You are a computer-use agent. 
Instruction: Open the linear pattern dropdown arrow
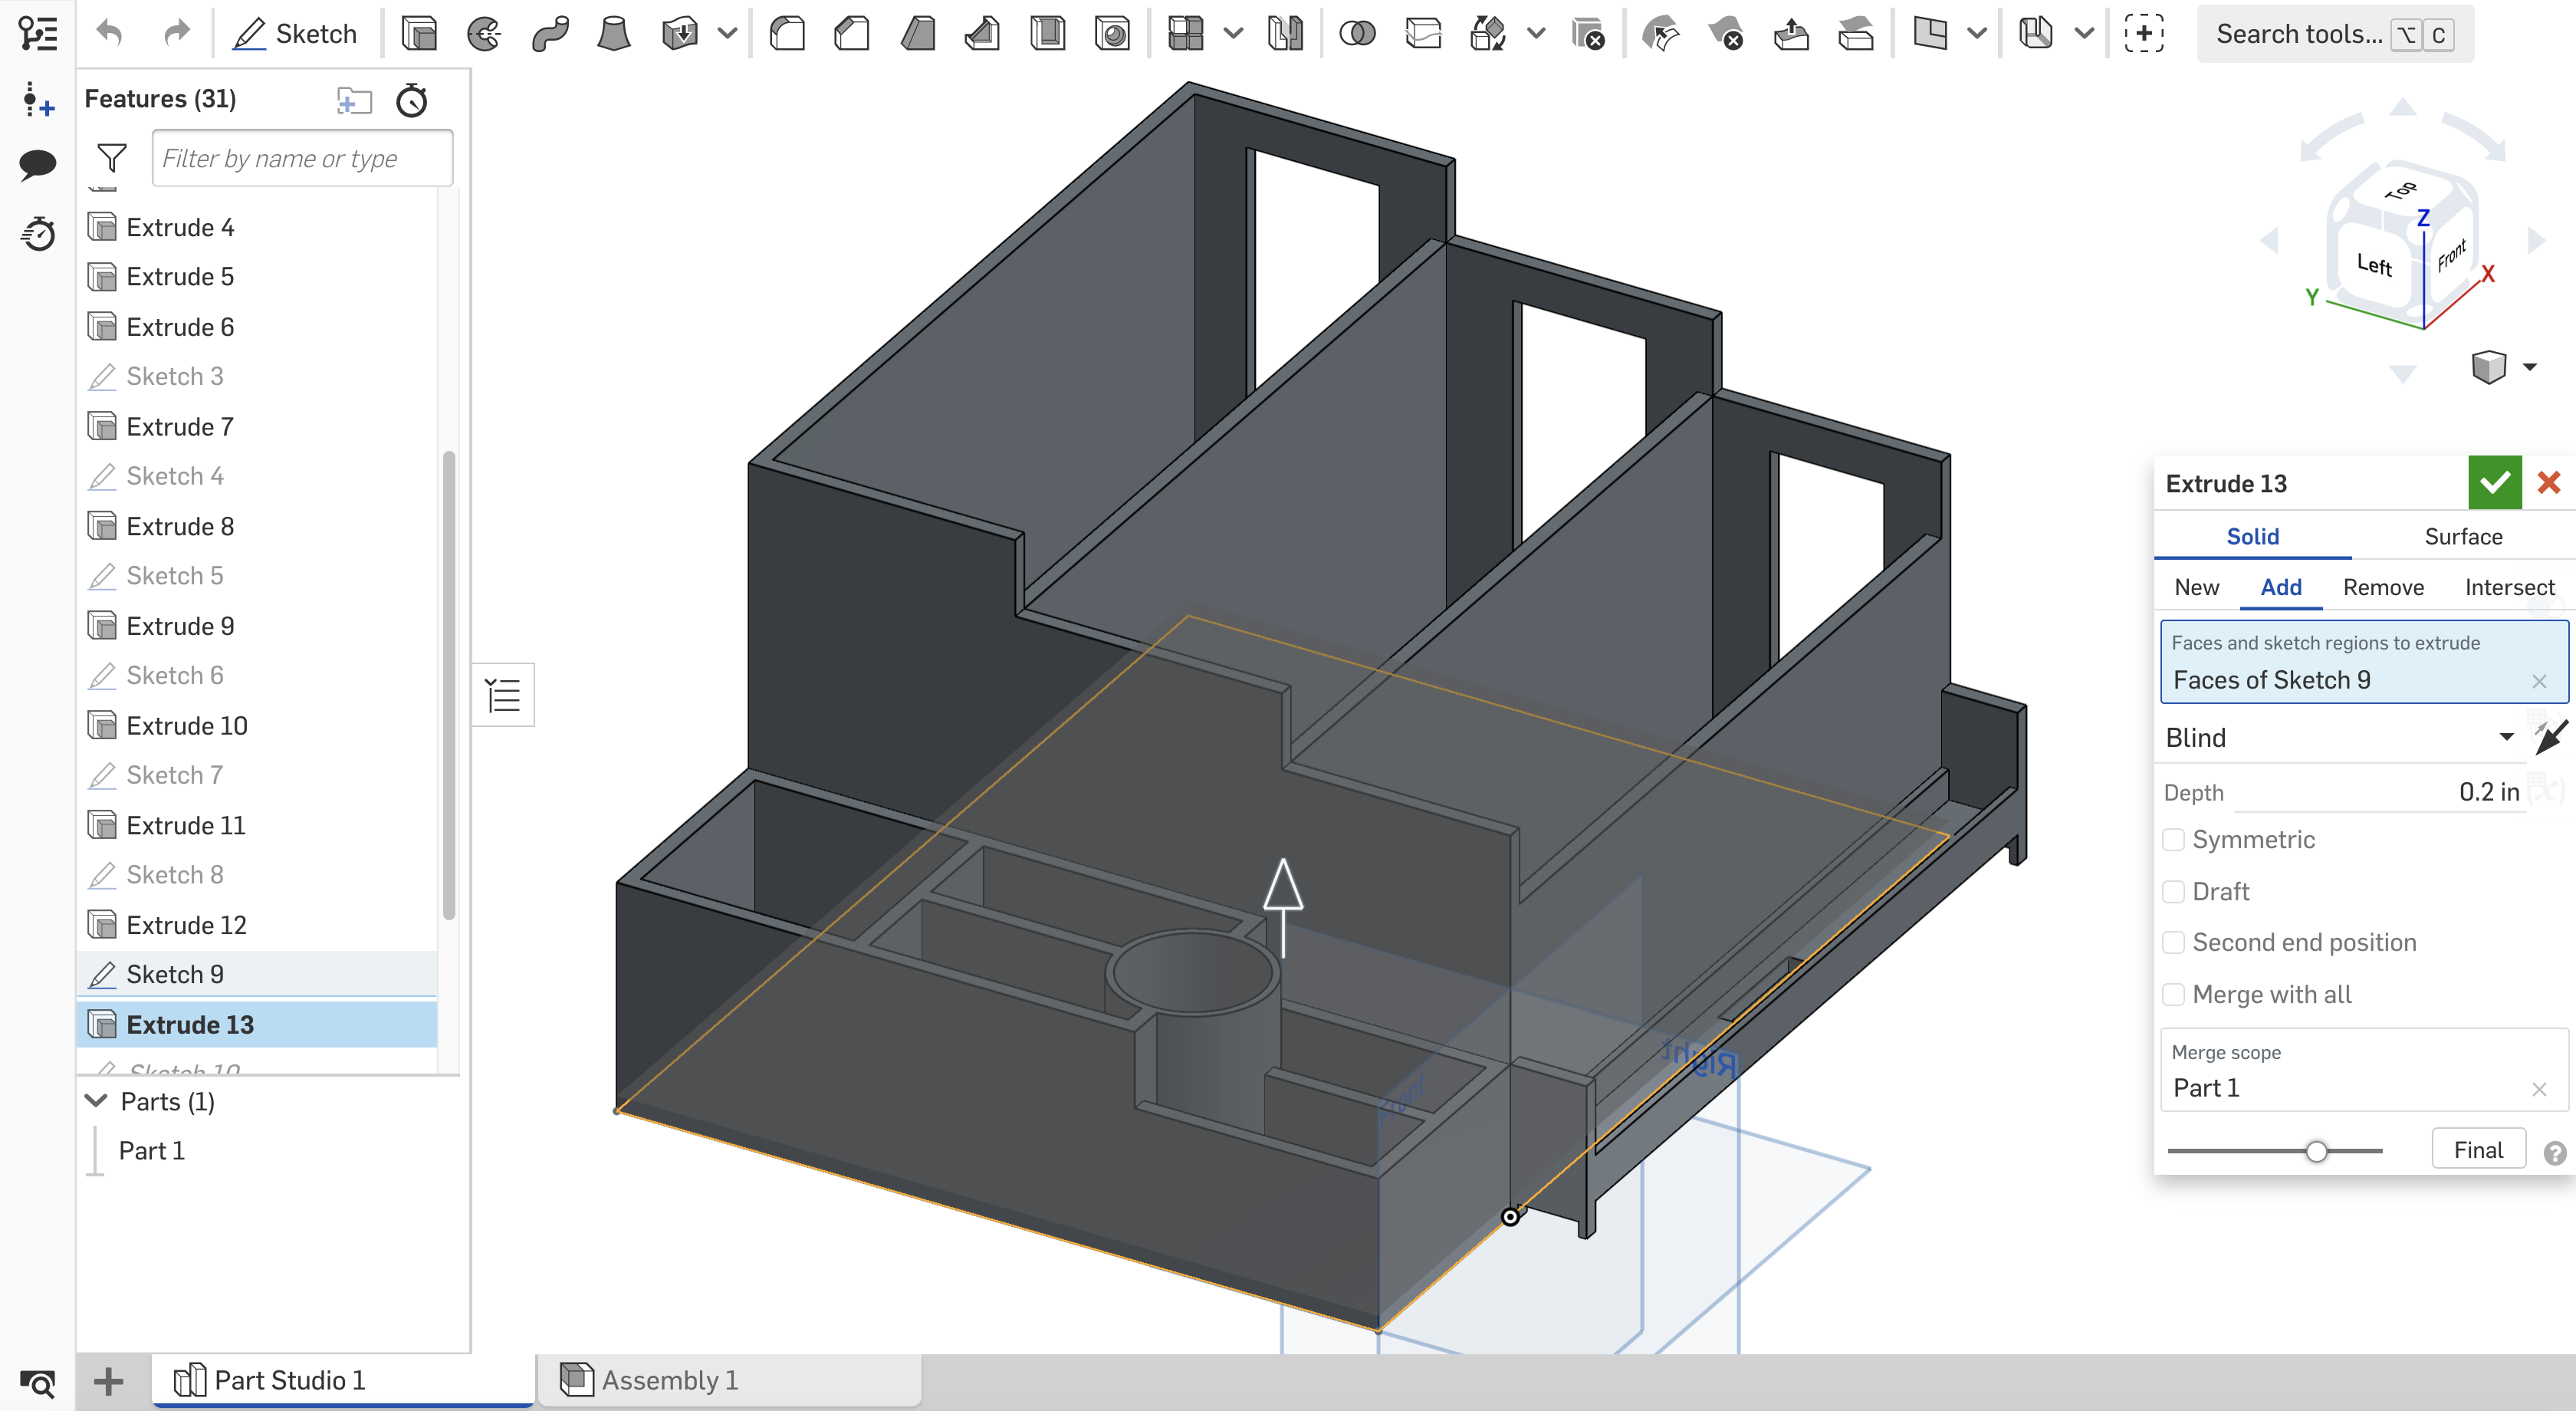[1233, 33]
